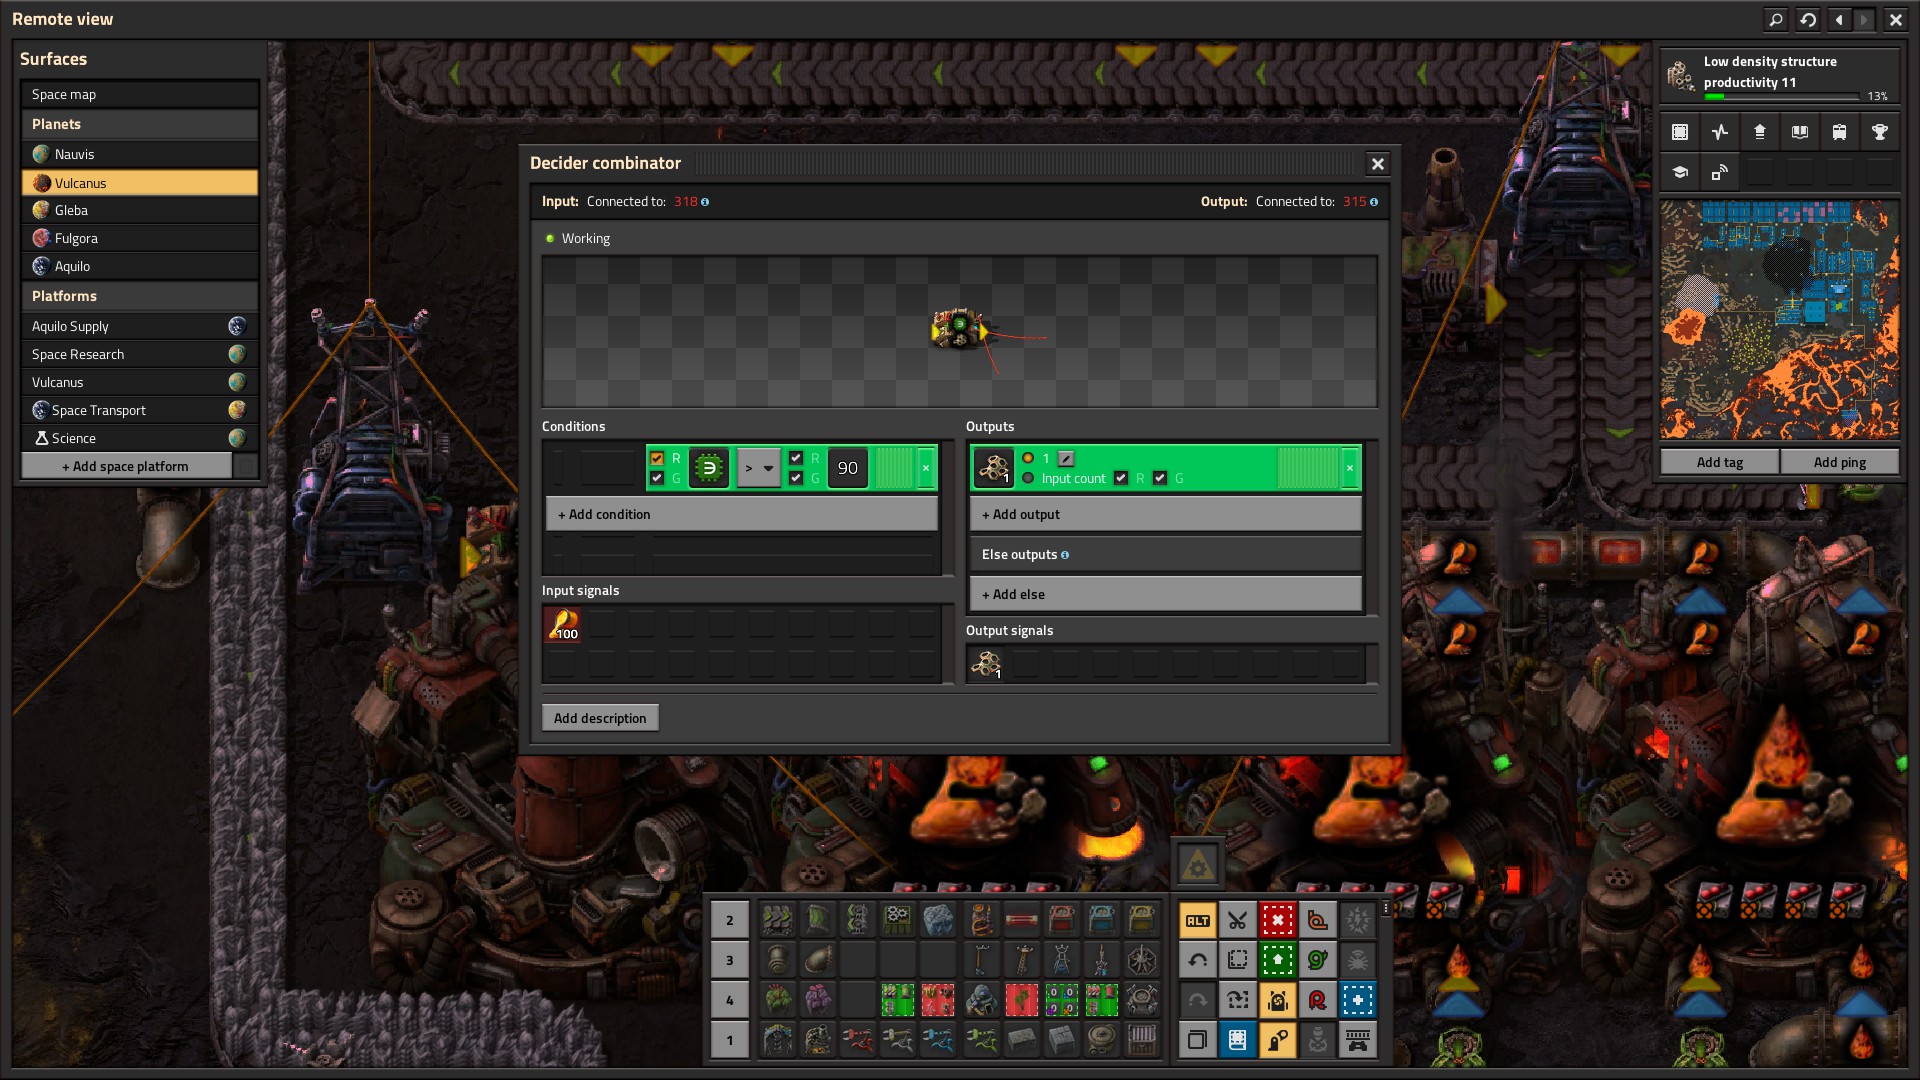Open the bottom-right panel toggle icon above minimap
This screenshot has height=1080, width=1920.
pos(1720,172)
